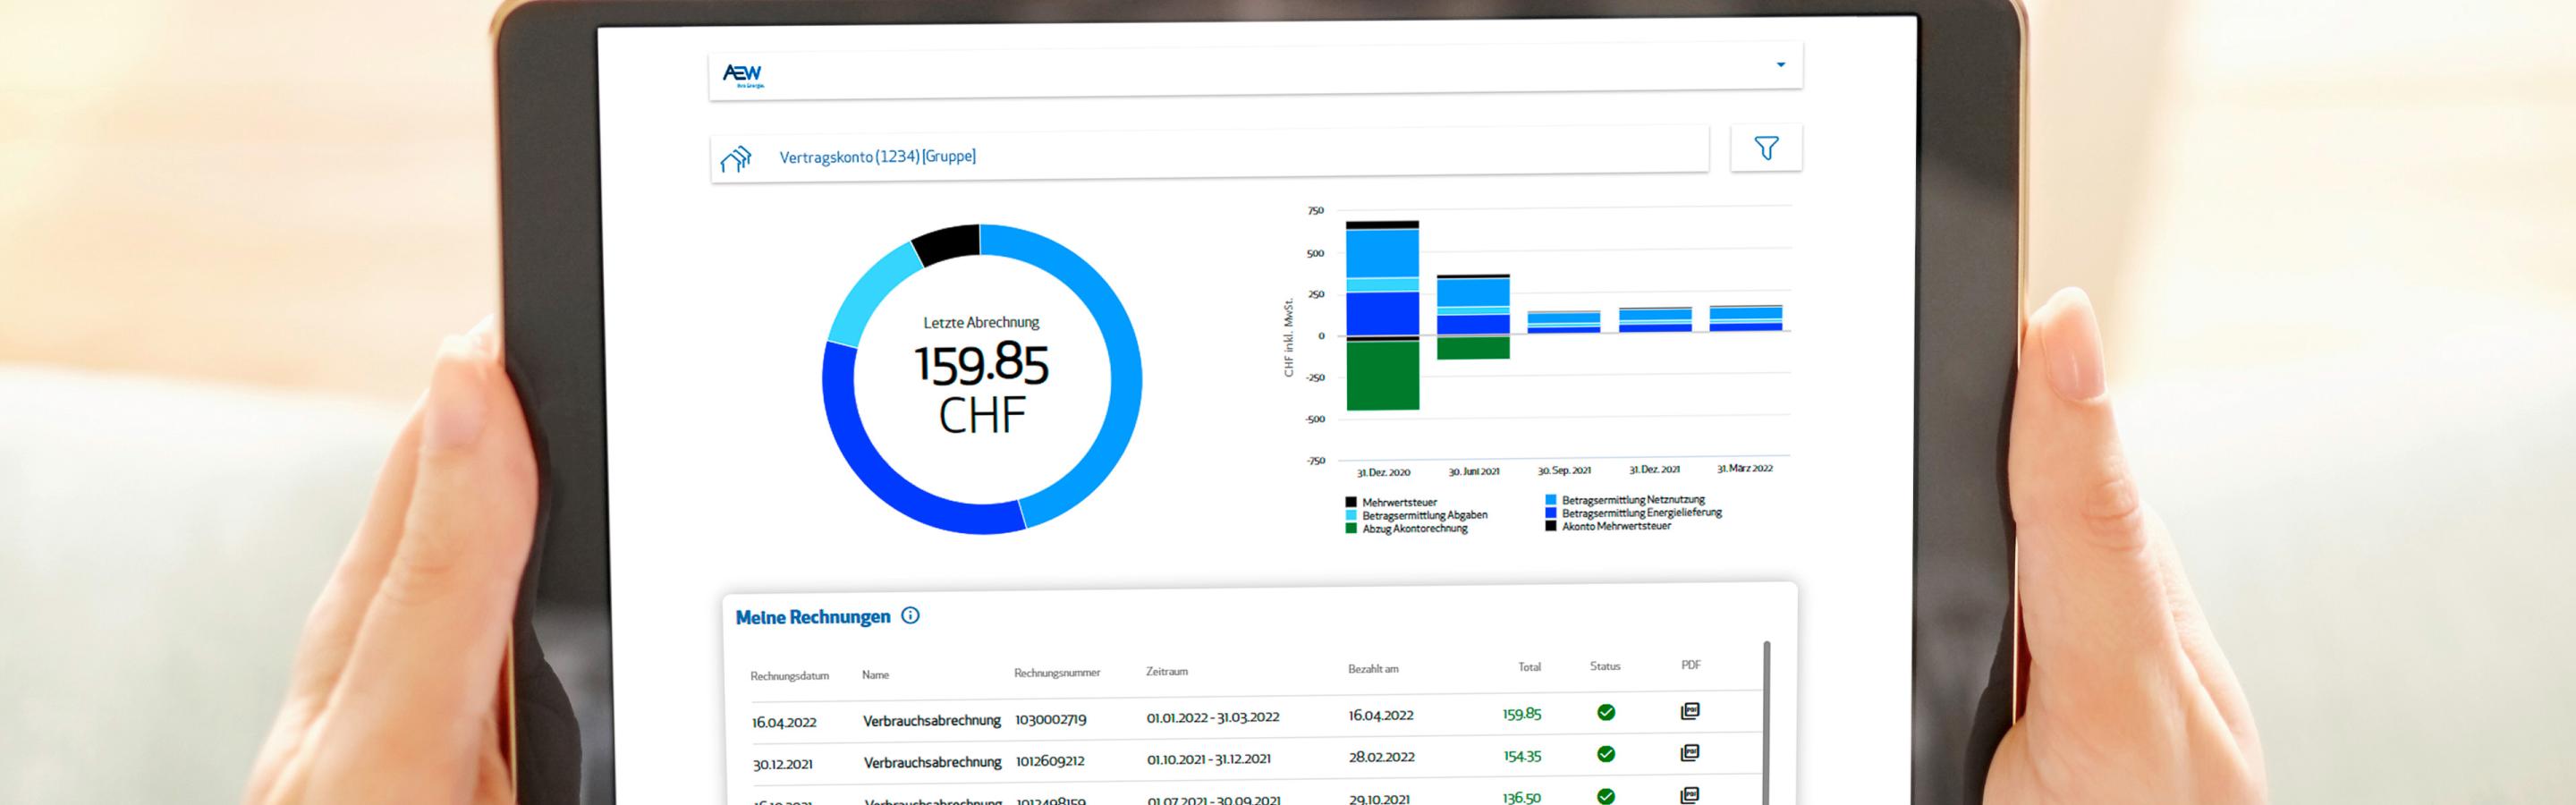Click the invoice table vertical scrollbar
Image resolution: width=2576 pixels, height=805 pixels.
[x=1766, y=720]
